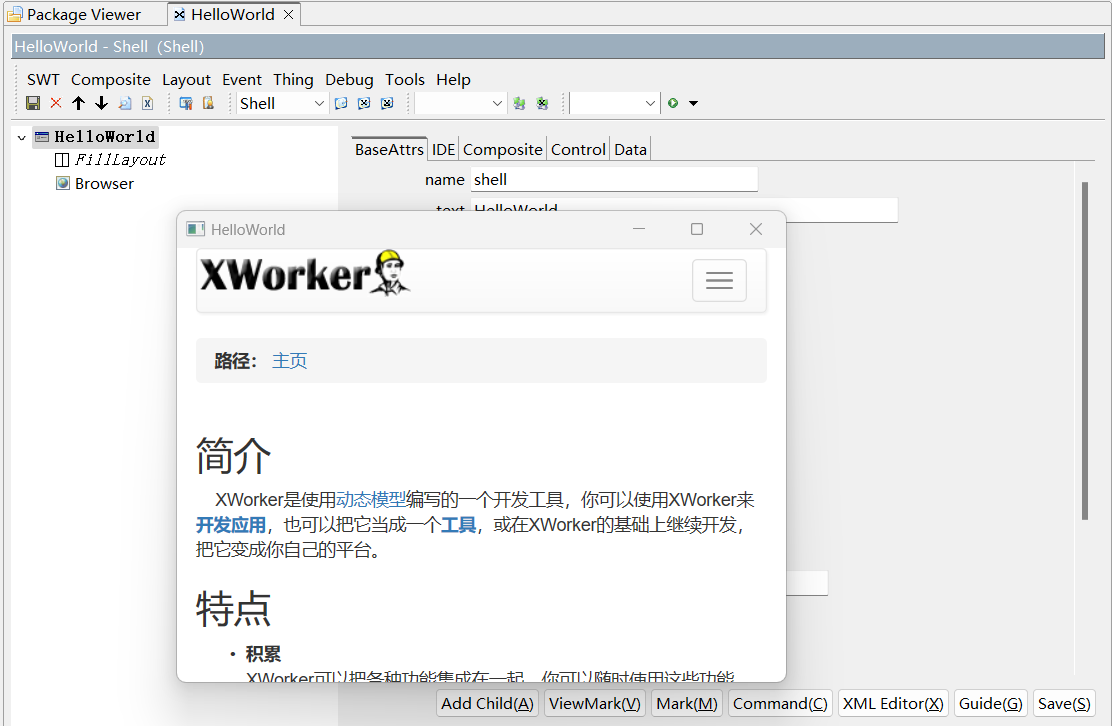Open the Shell type dropdown
The height and width of the screenshot is (726, 1112).
click(318, 103)
